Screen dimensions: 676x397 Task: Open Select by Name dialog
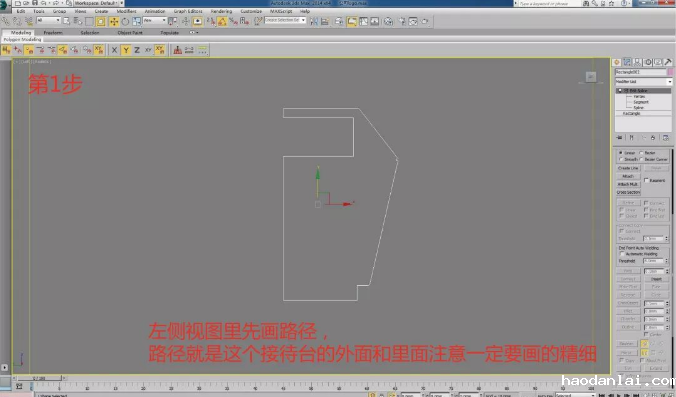78,21
